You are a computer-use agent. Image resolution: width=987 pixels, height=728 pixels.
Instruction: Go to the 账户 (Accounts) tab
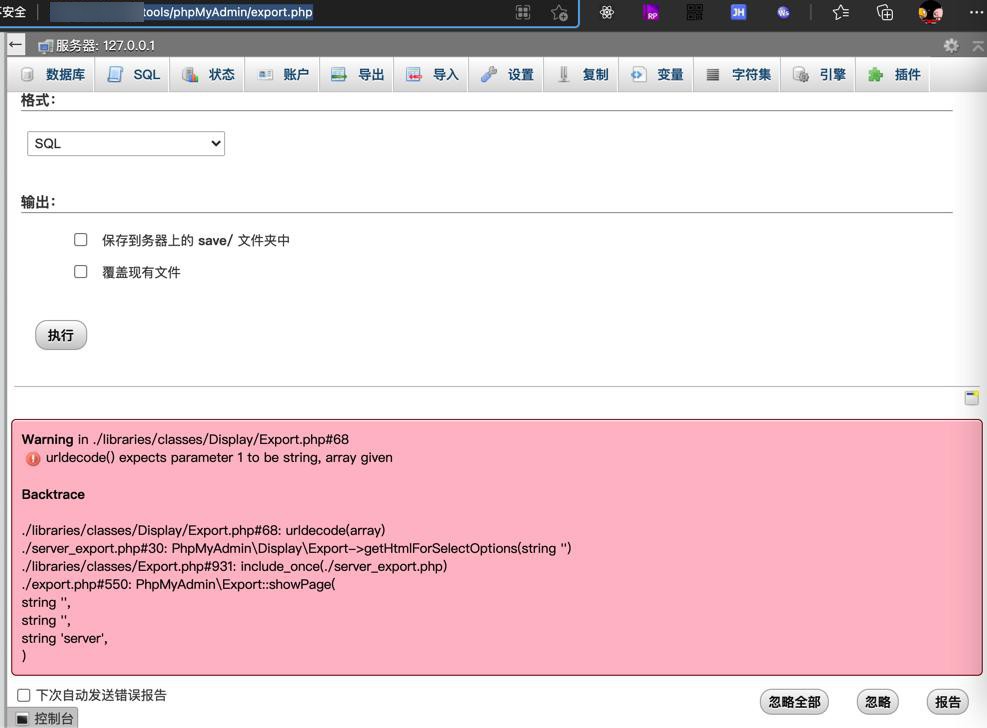click(283, 74)
